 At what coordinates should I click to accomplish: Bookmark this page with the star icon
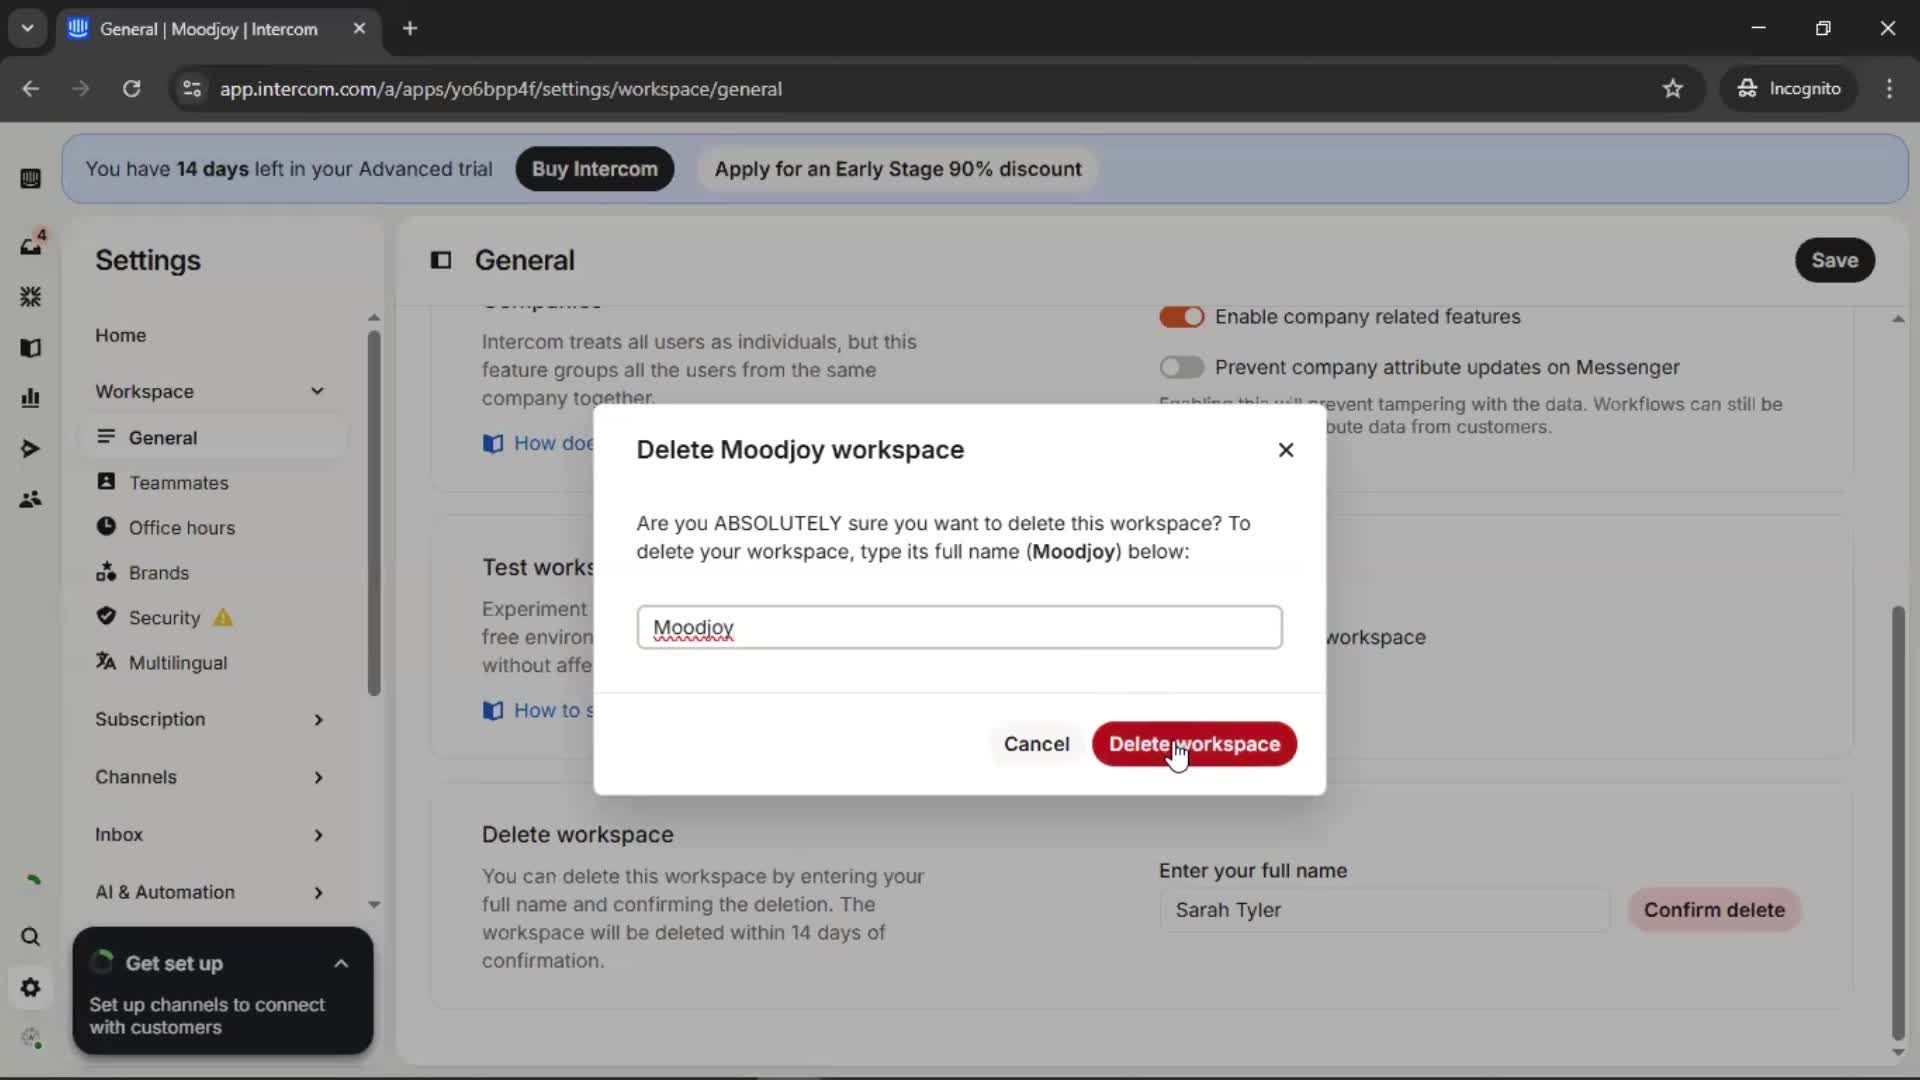[1673, 89]
